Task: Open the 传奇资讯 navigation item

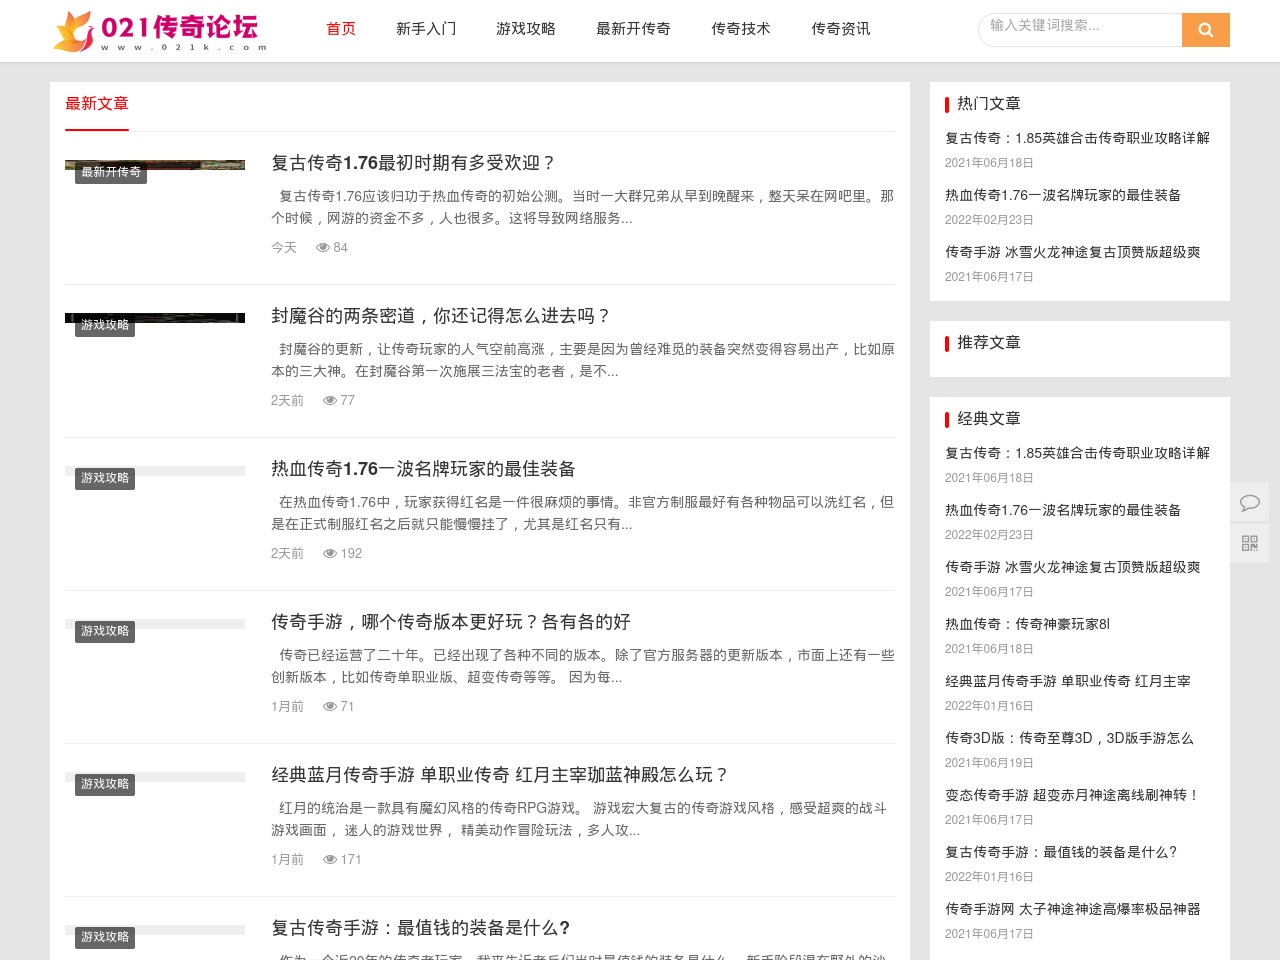Action: pyautogui.click(x=841, y=29)
